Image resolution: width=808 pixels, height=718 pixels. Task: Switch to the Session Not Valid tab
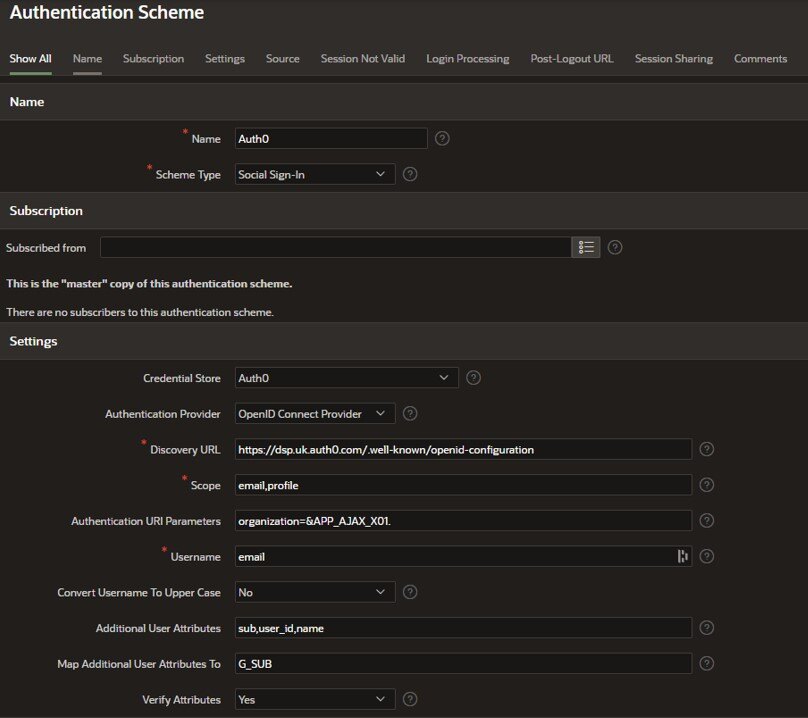[363, 59]
